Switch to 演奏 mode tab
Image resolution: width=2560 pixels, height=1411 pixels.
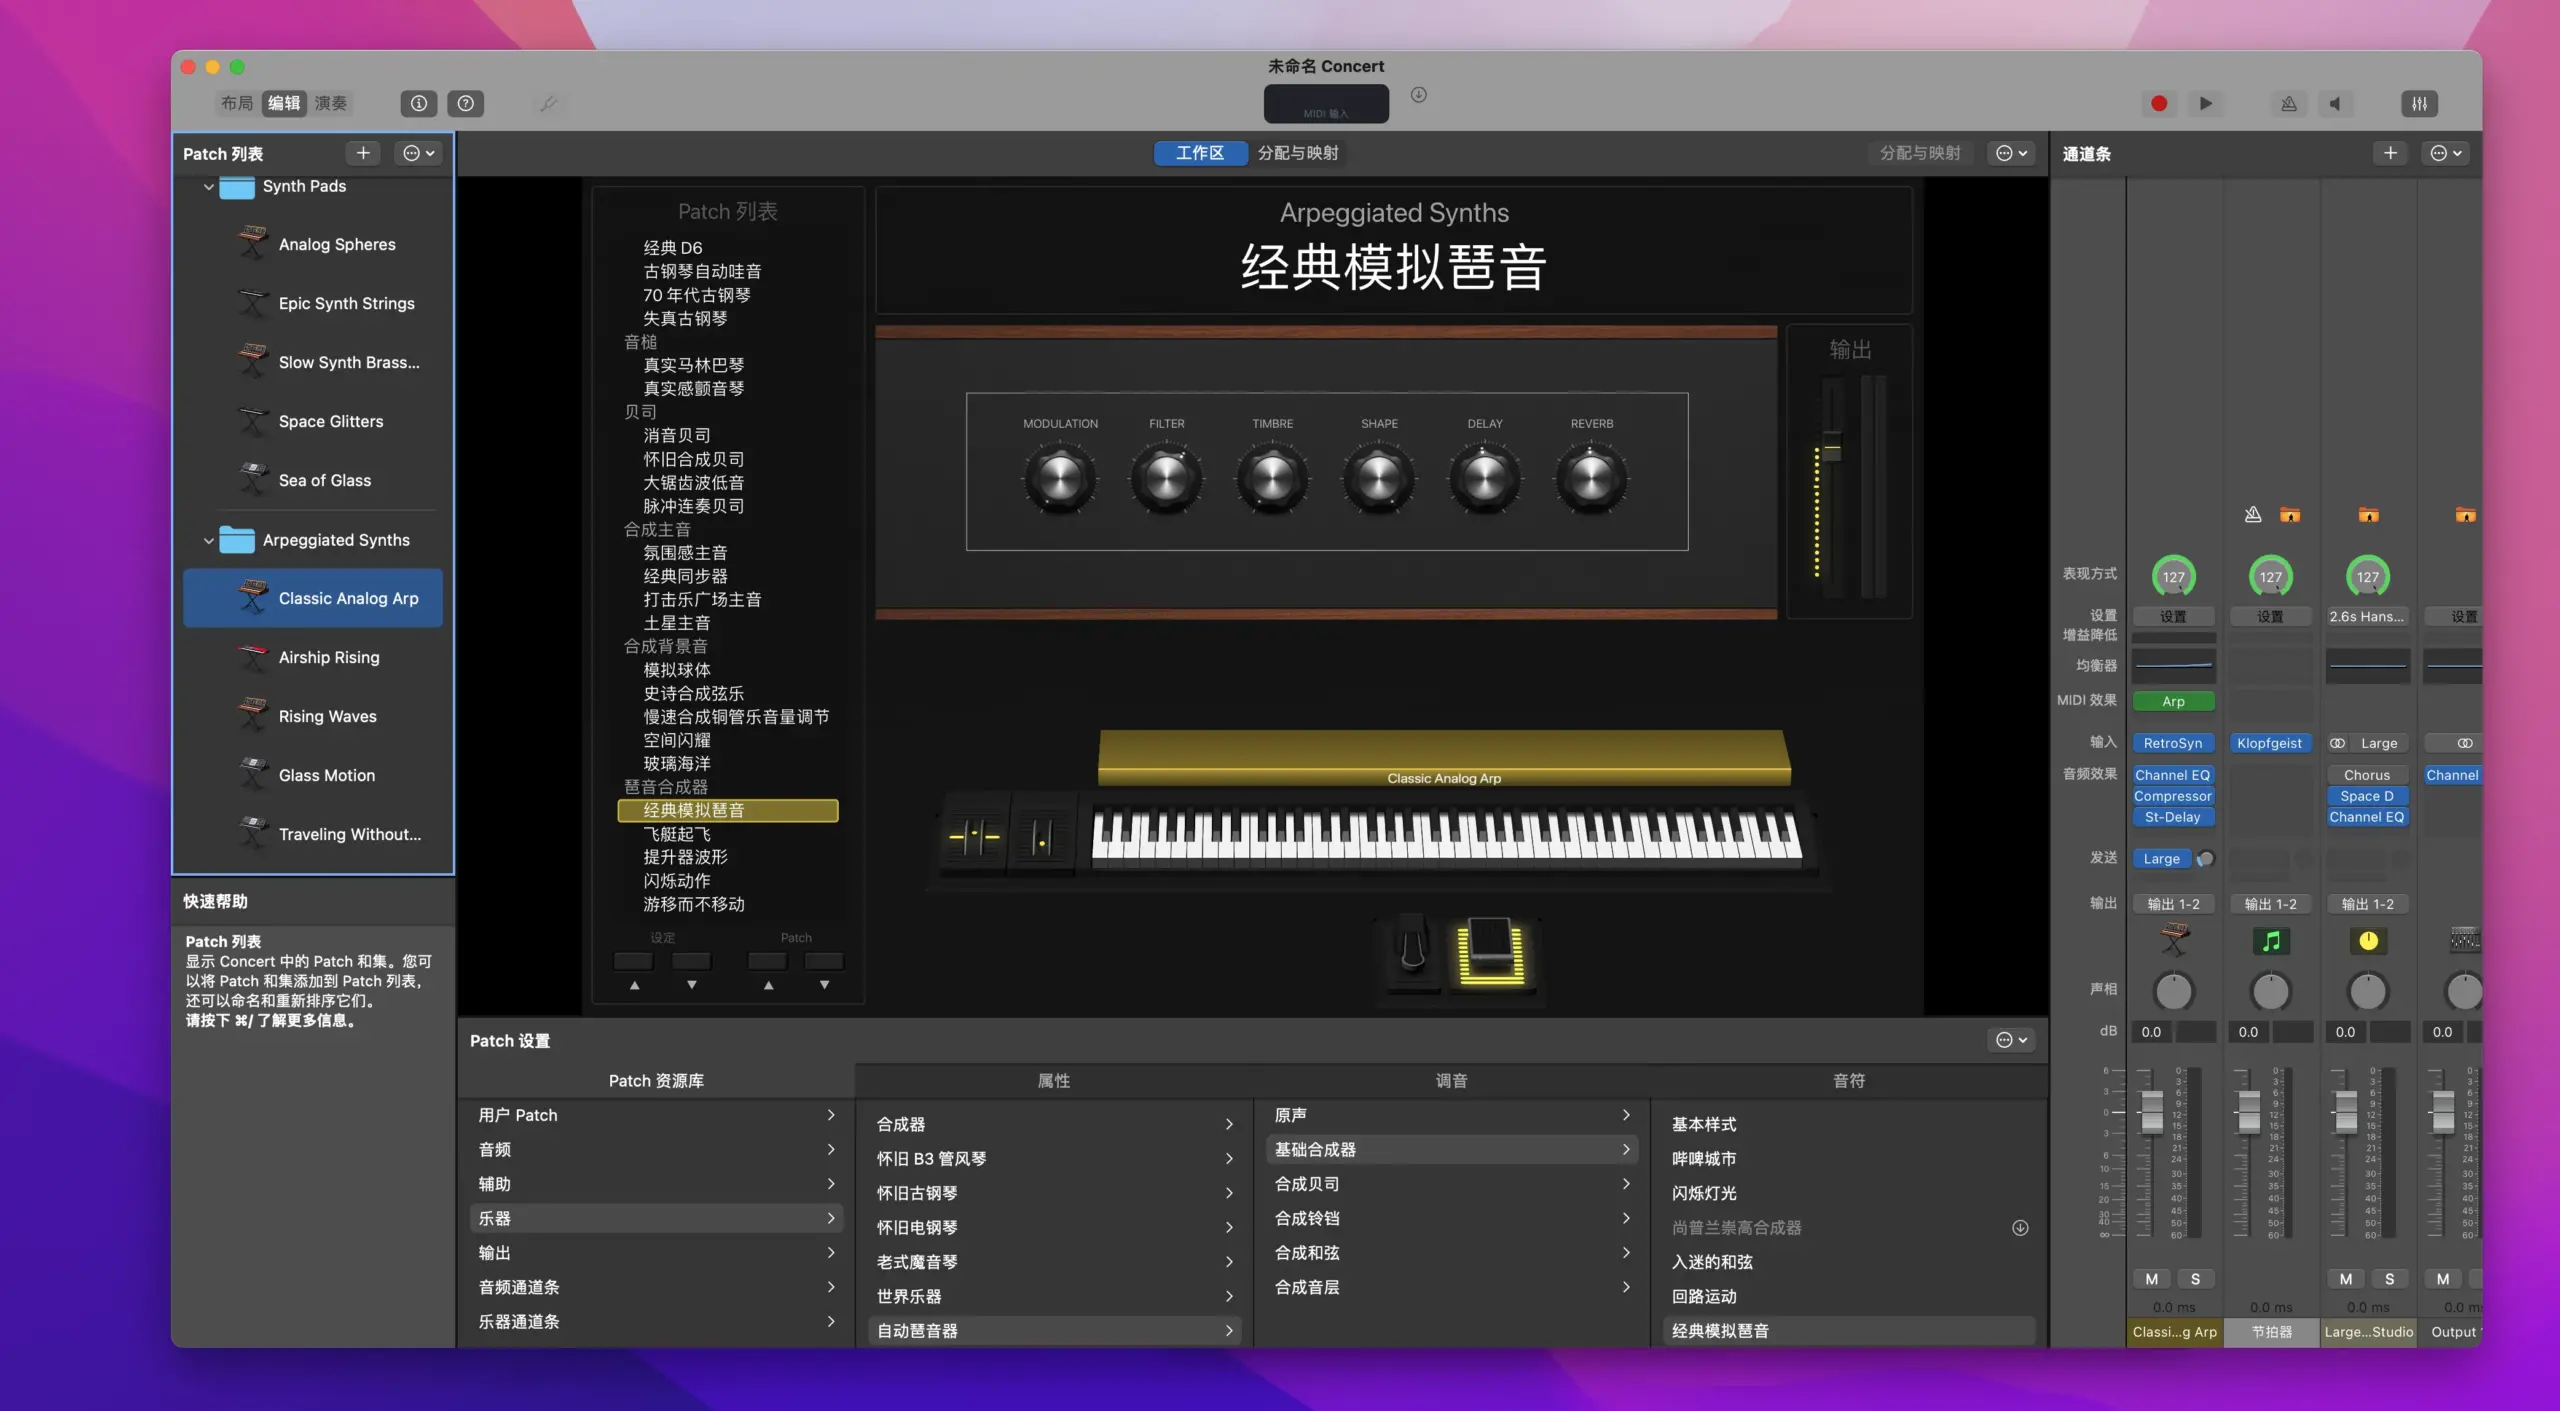click(x=330, y=103)
